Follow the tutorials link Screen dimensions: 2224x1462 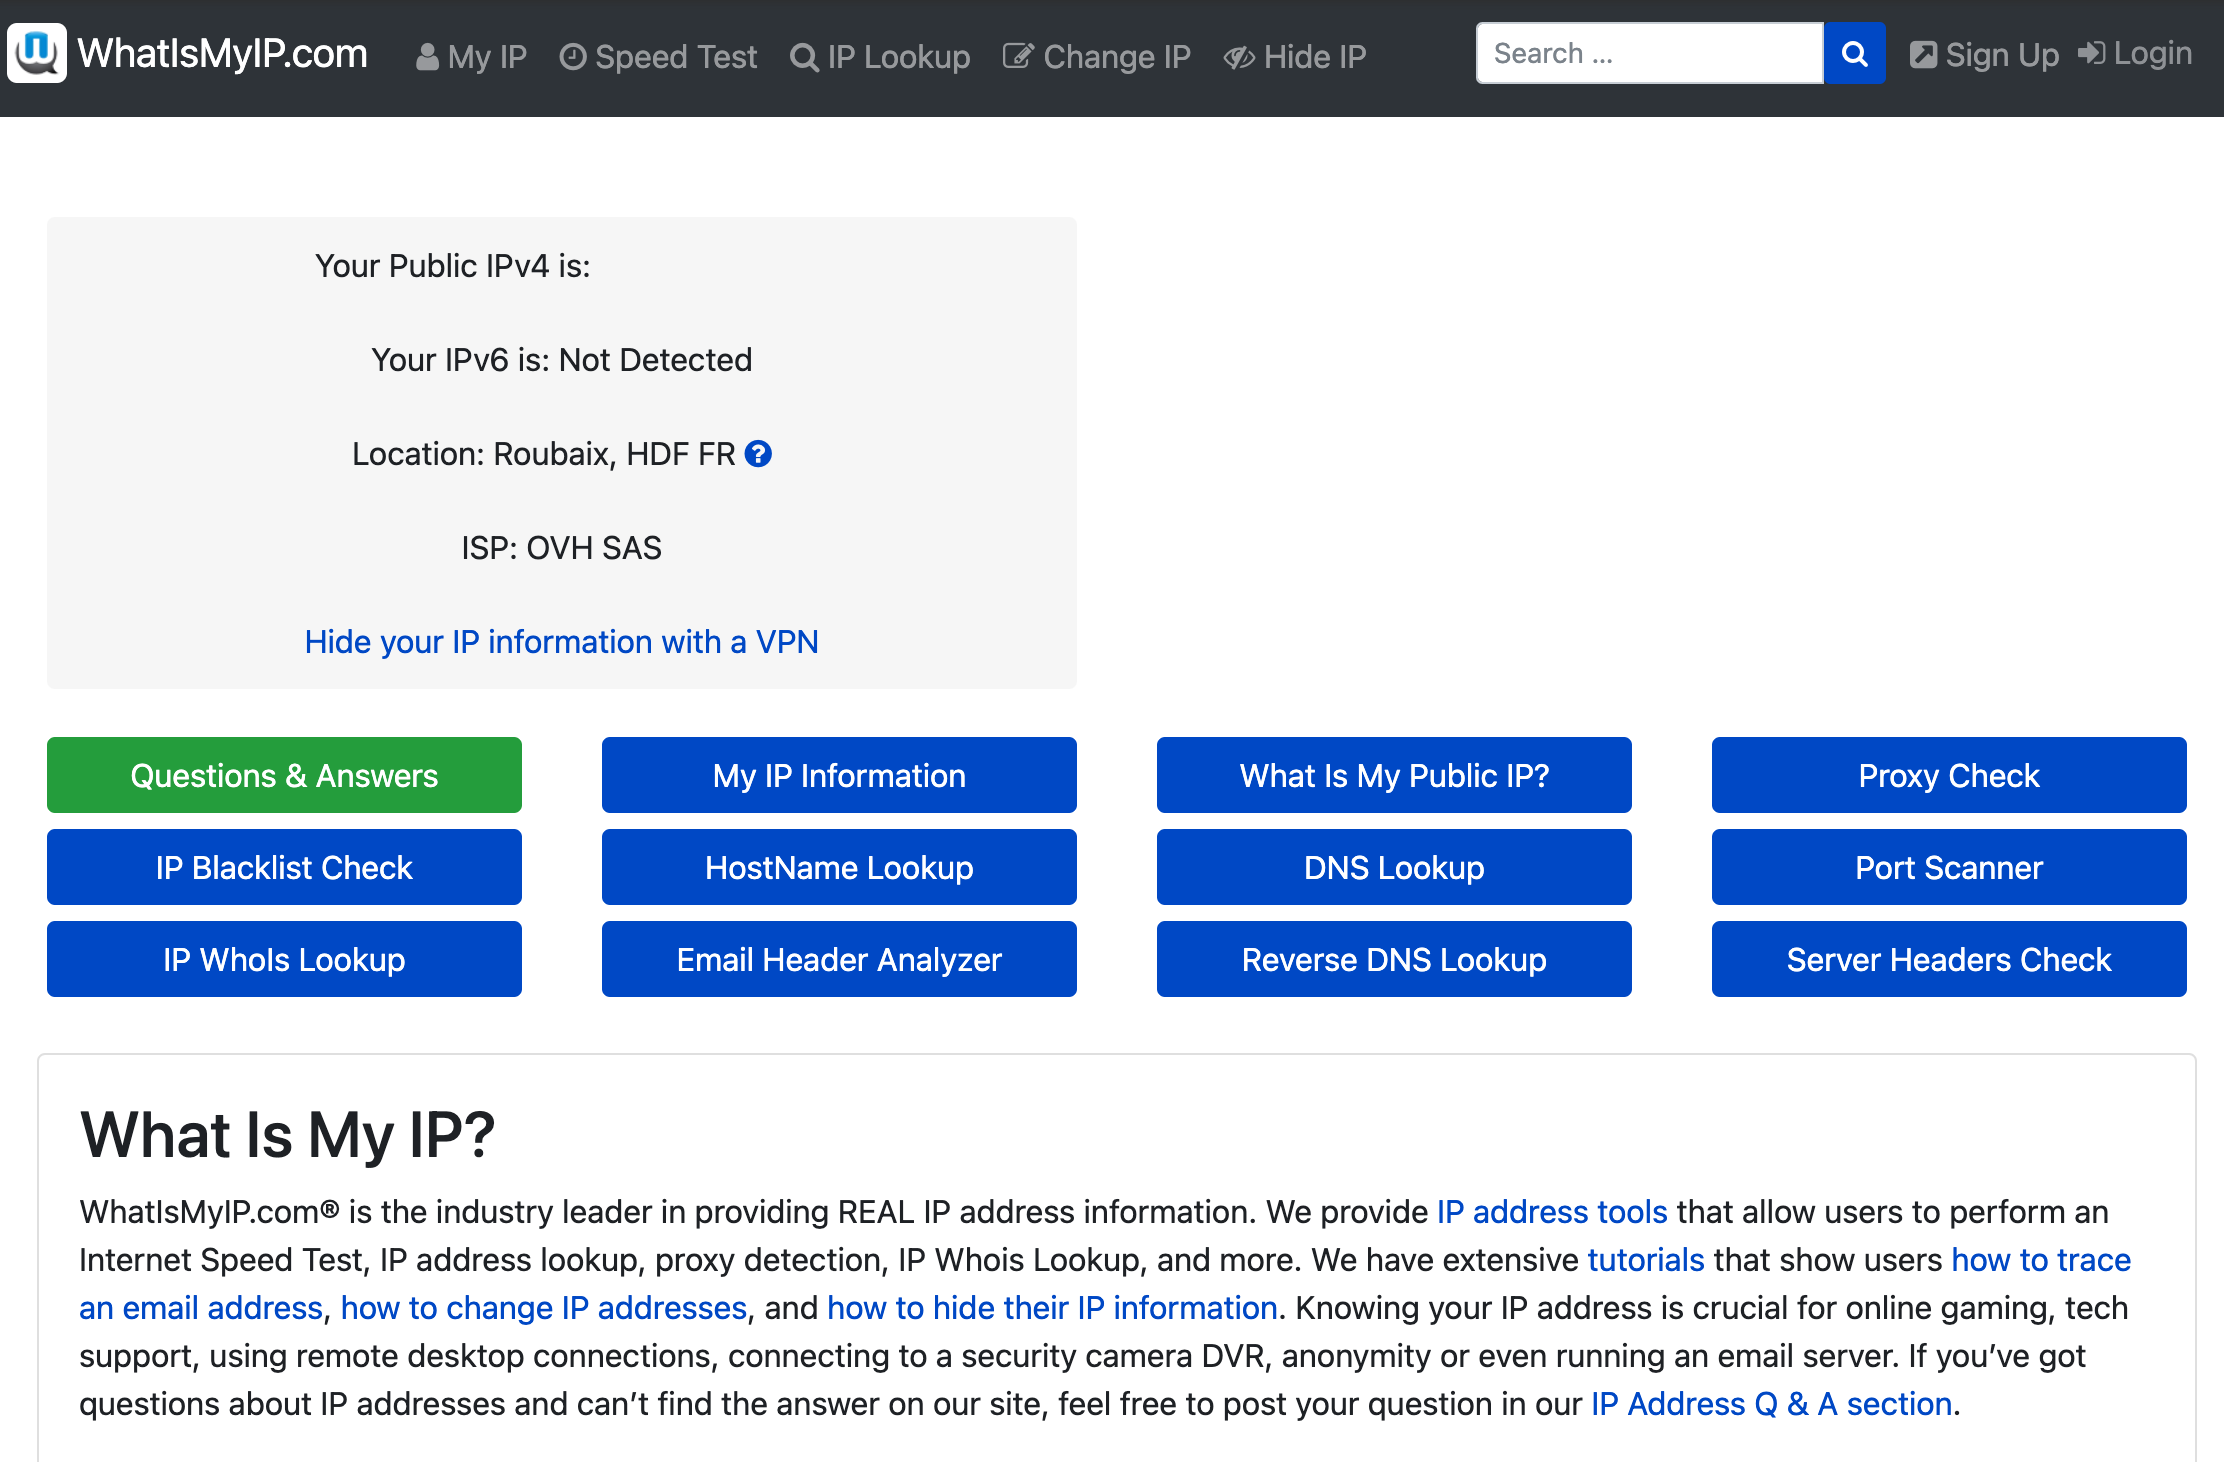pyautogui.click(x=1646, y=1260)
